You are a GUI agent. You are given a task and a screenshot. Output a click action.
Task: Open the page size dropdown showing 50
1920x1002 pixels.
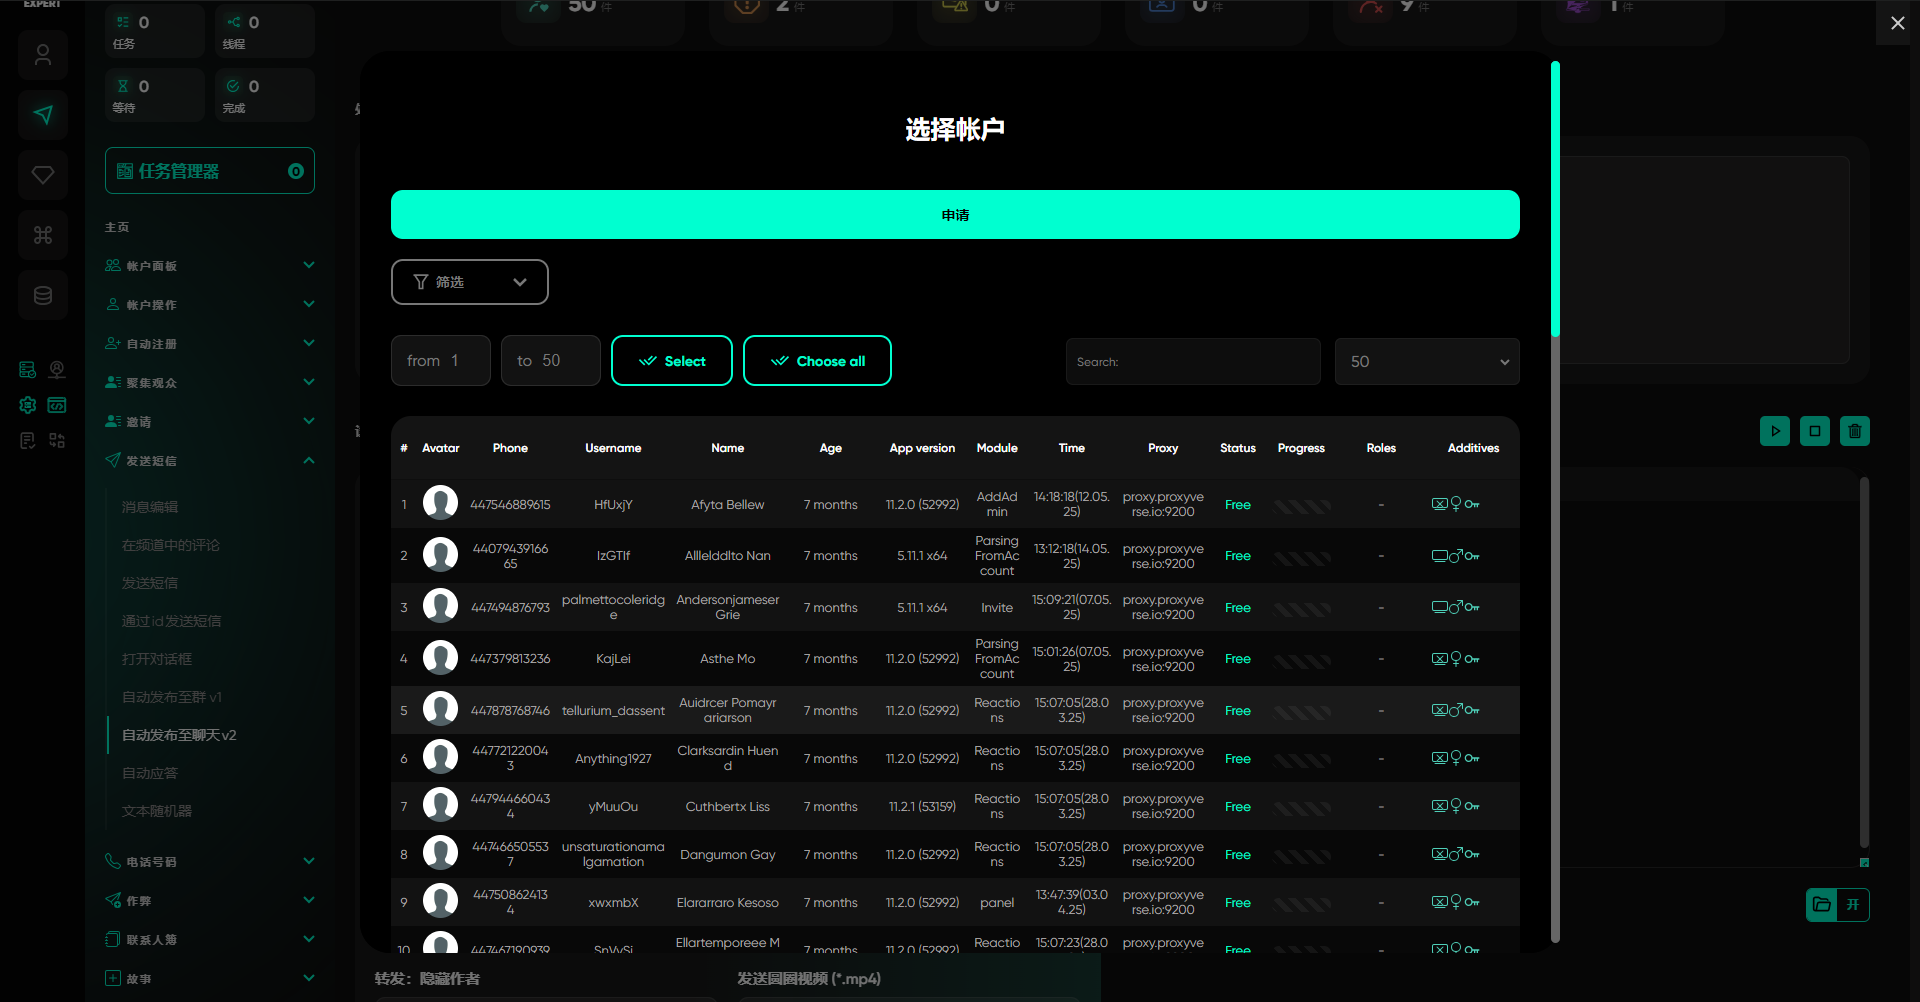pos(1426,362)
